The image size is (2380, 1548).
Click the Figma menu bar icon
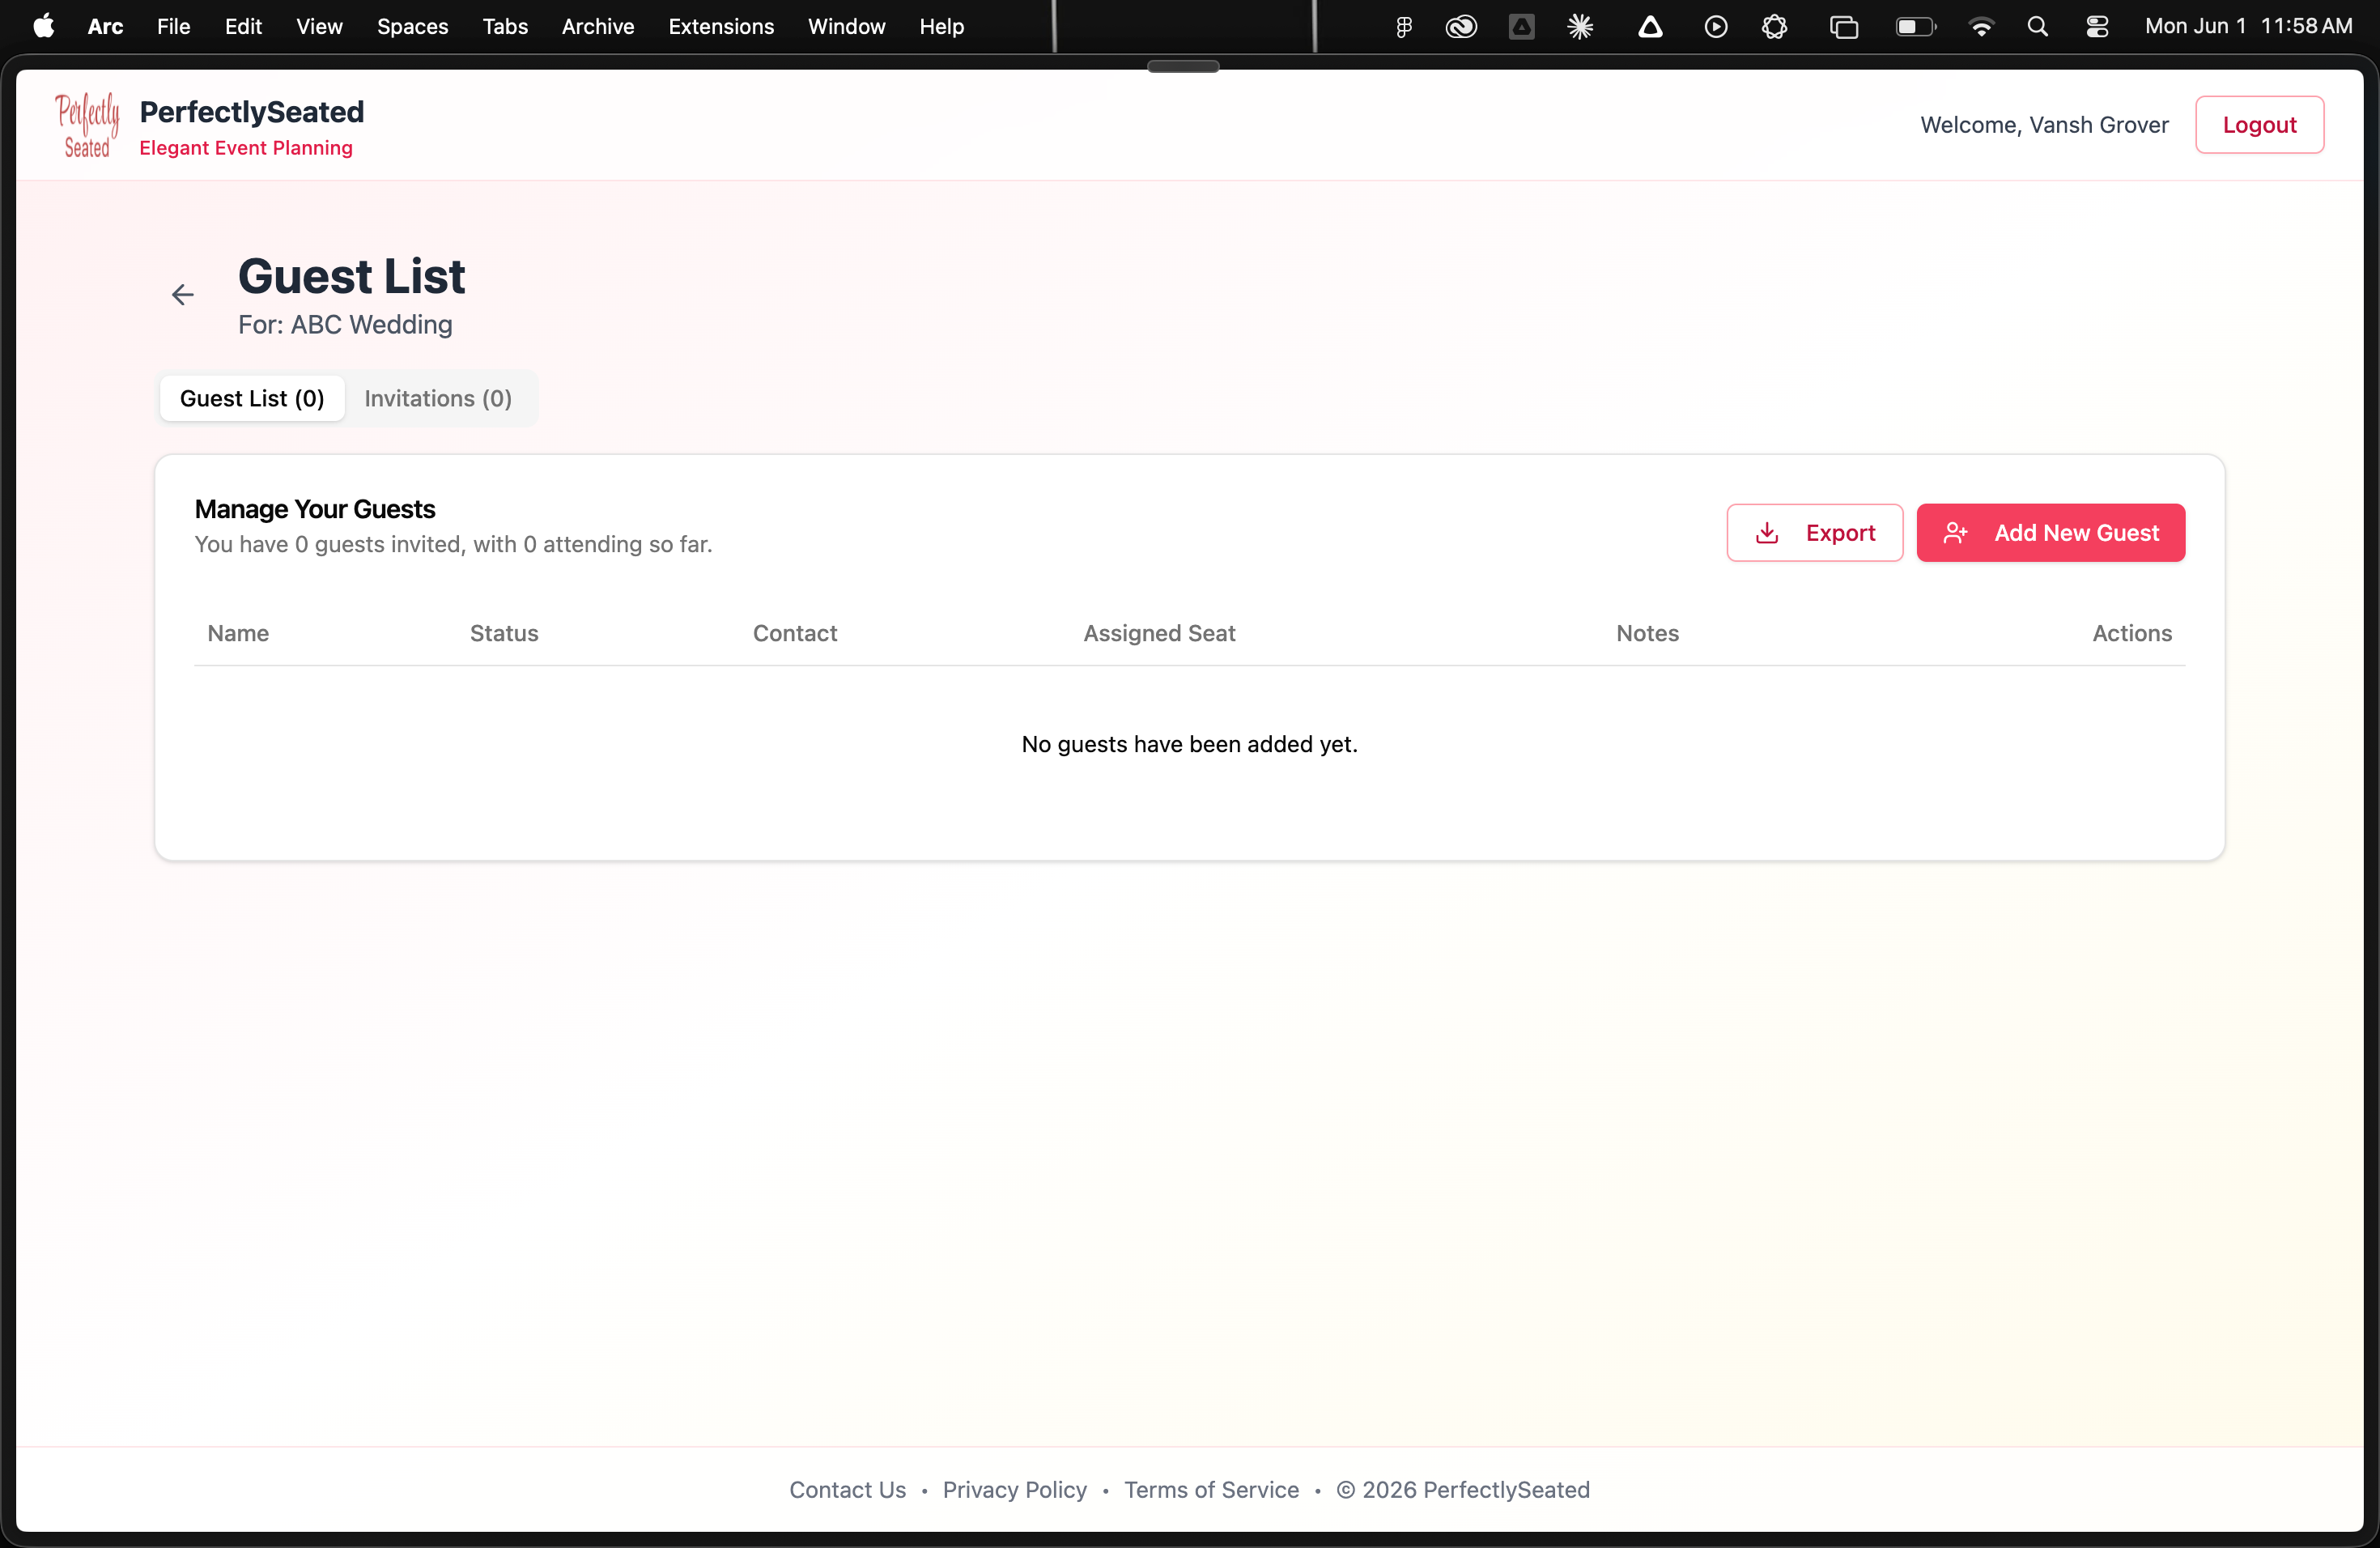pos(1404,27)
